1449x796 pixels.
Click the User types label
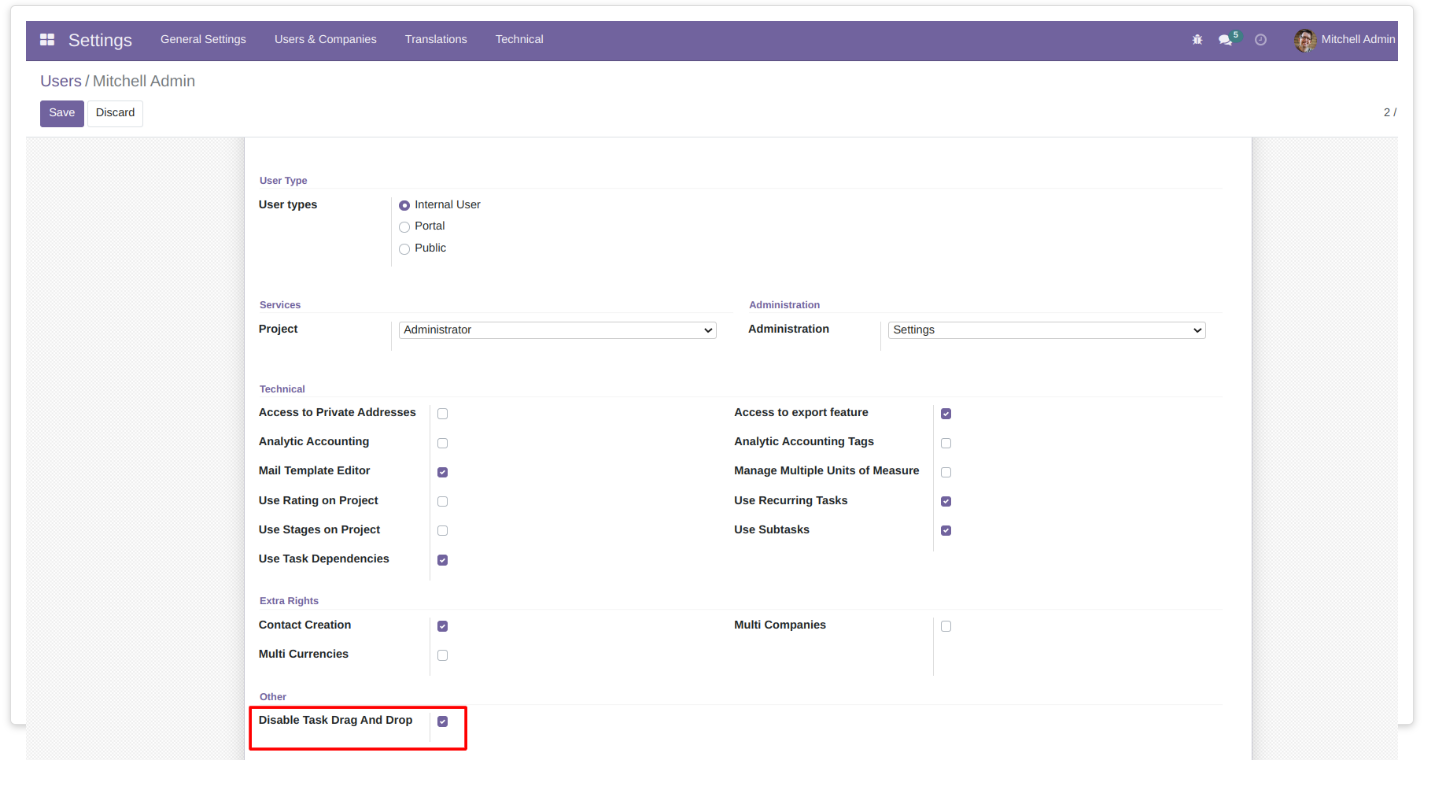point(288,205)
